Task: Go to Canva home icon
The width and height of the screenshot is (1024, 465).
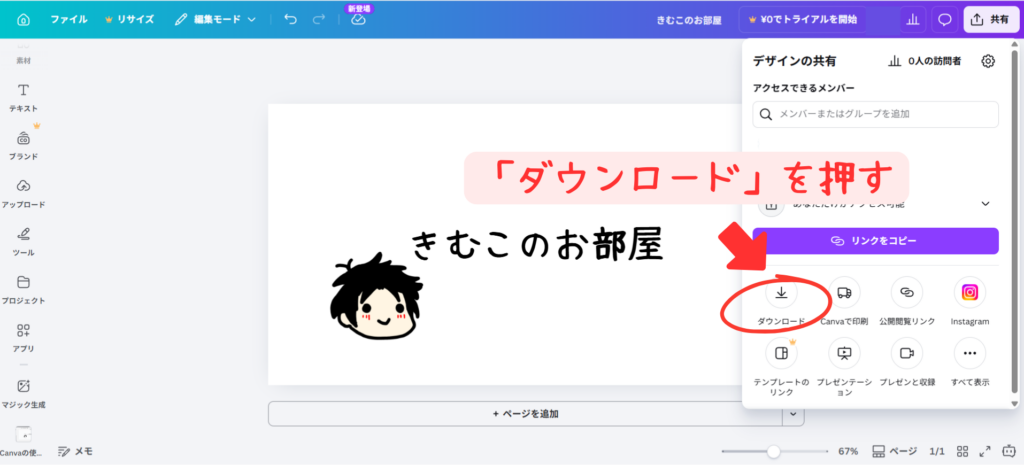Action: pos(24,20)
